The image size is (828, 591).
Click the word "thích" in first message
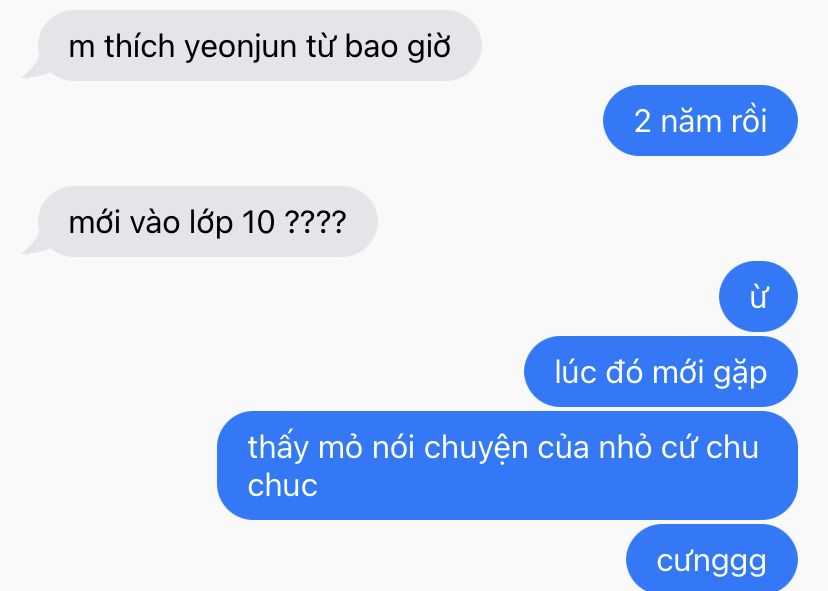pyautogui.click(x=139, y=46)
